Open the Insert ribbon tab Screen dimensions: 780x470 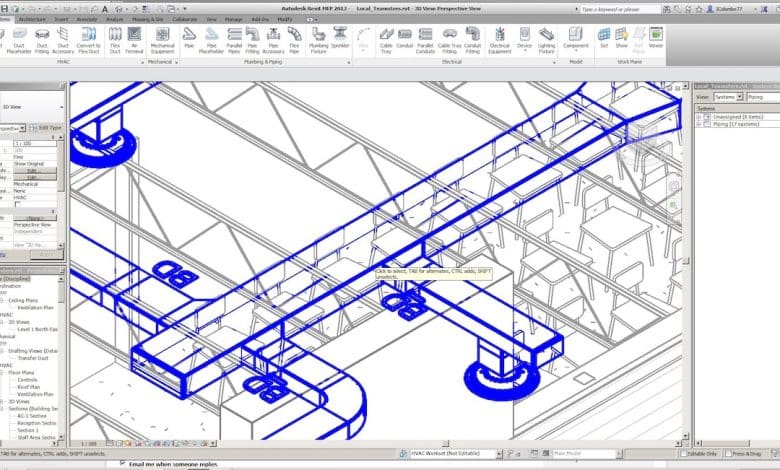pos(61,19)
